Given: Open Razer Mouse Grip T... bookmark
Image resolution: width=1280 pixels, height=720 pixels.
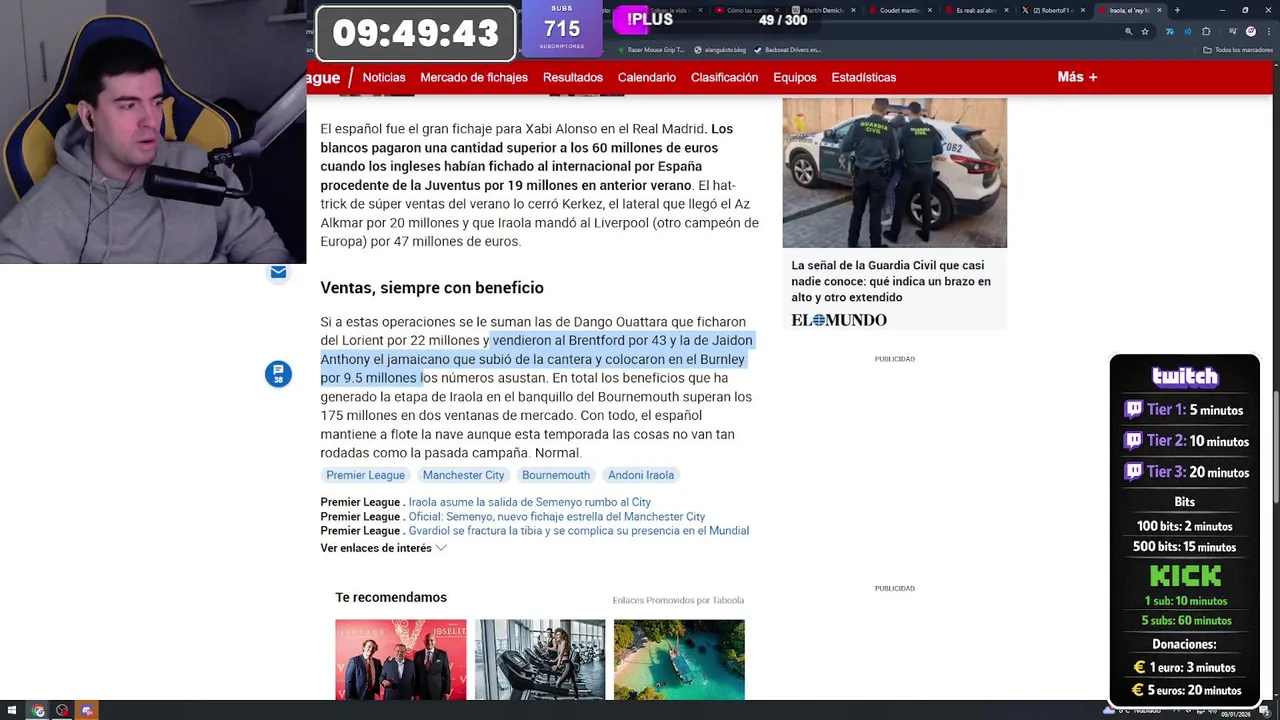Looking at the screenshot, I should 651,49.
